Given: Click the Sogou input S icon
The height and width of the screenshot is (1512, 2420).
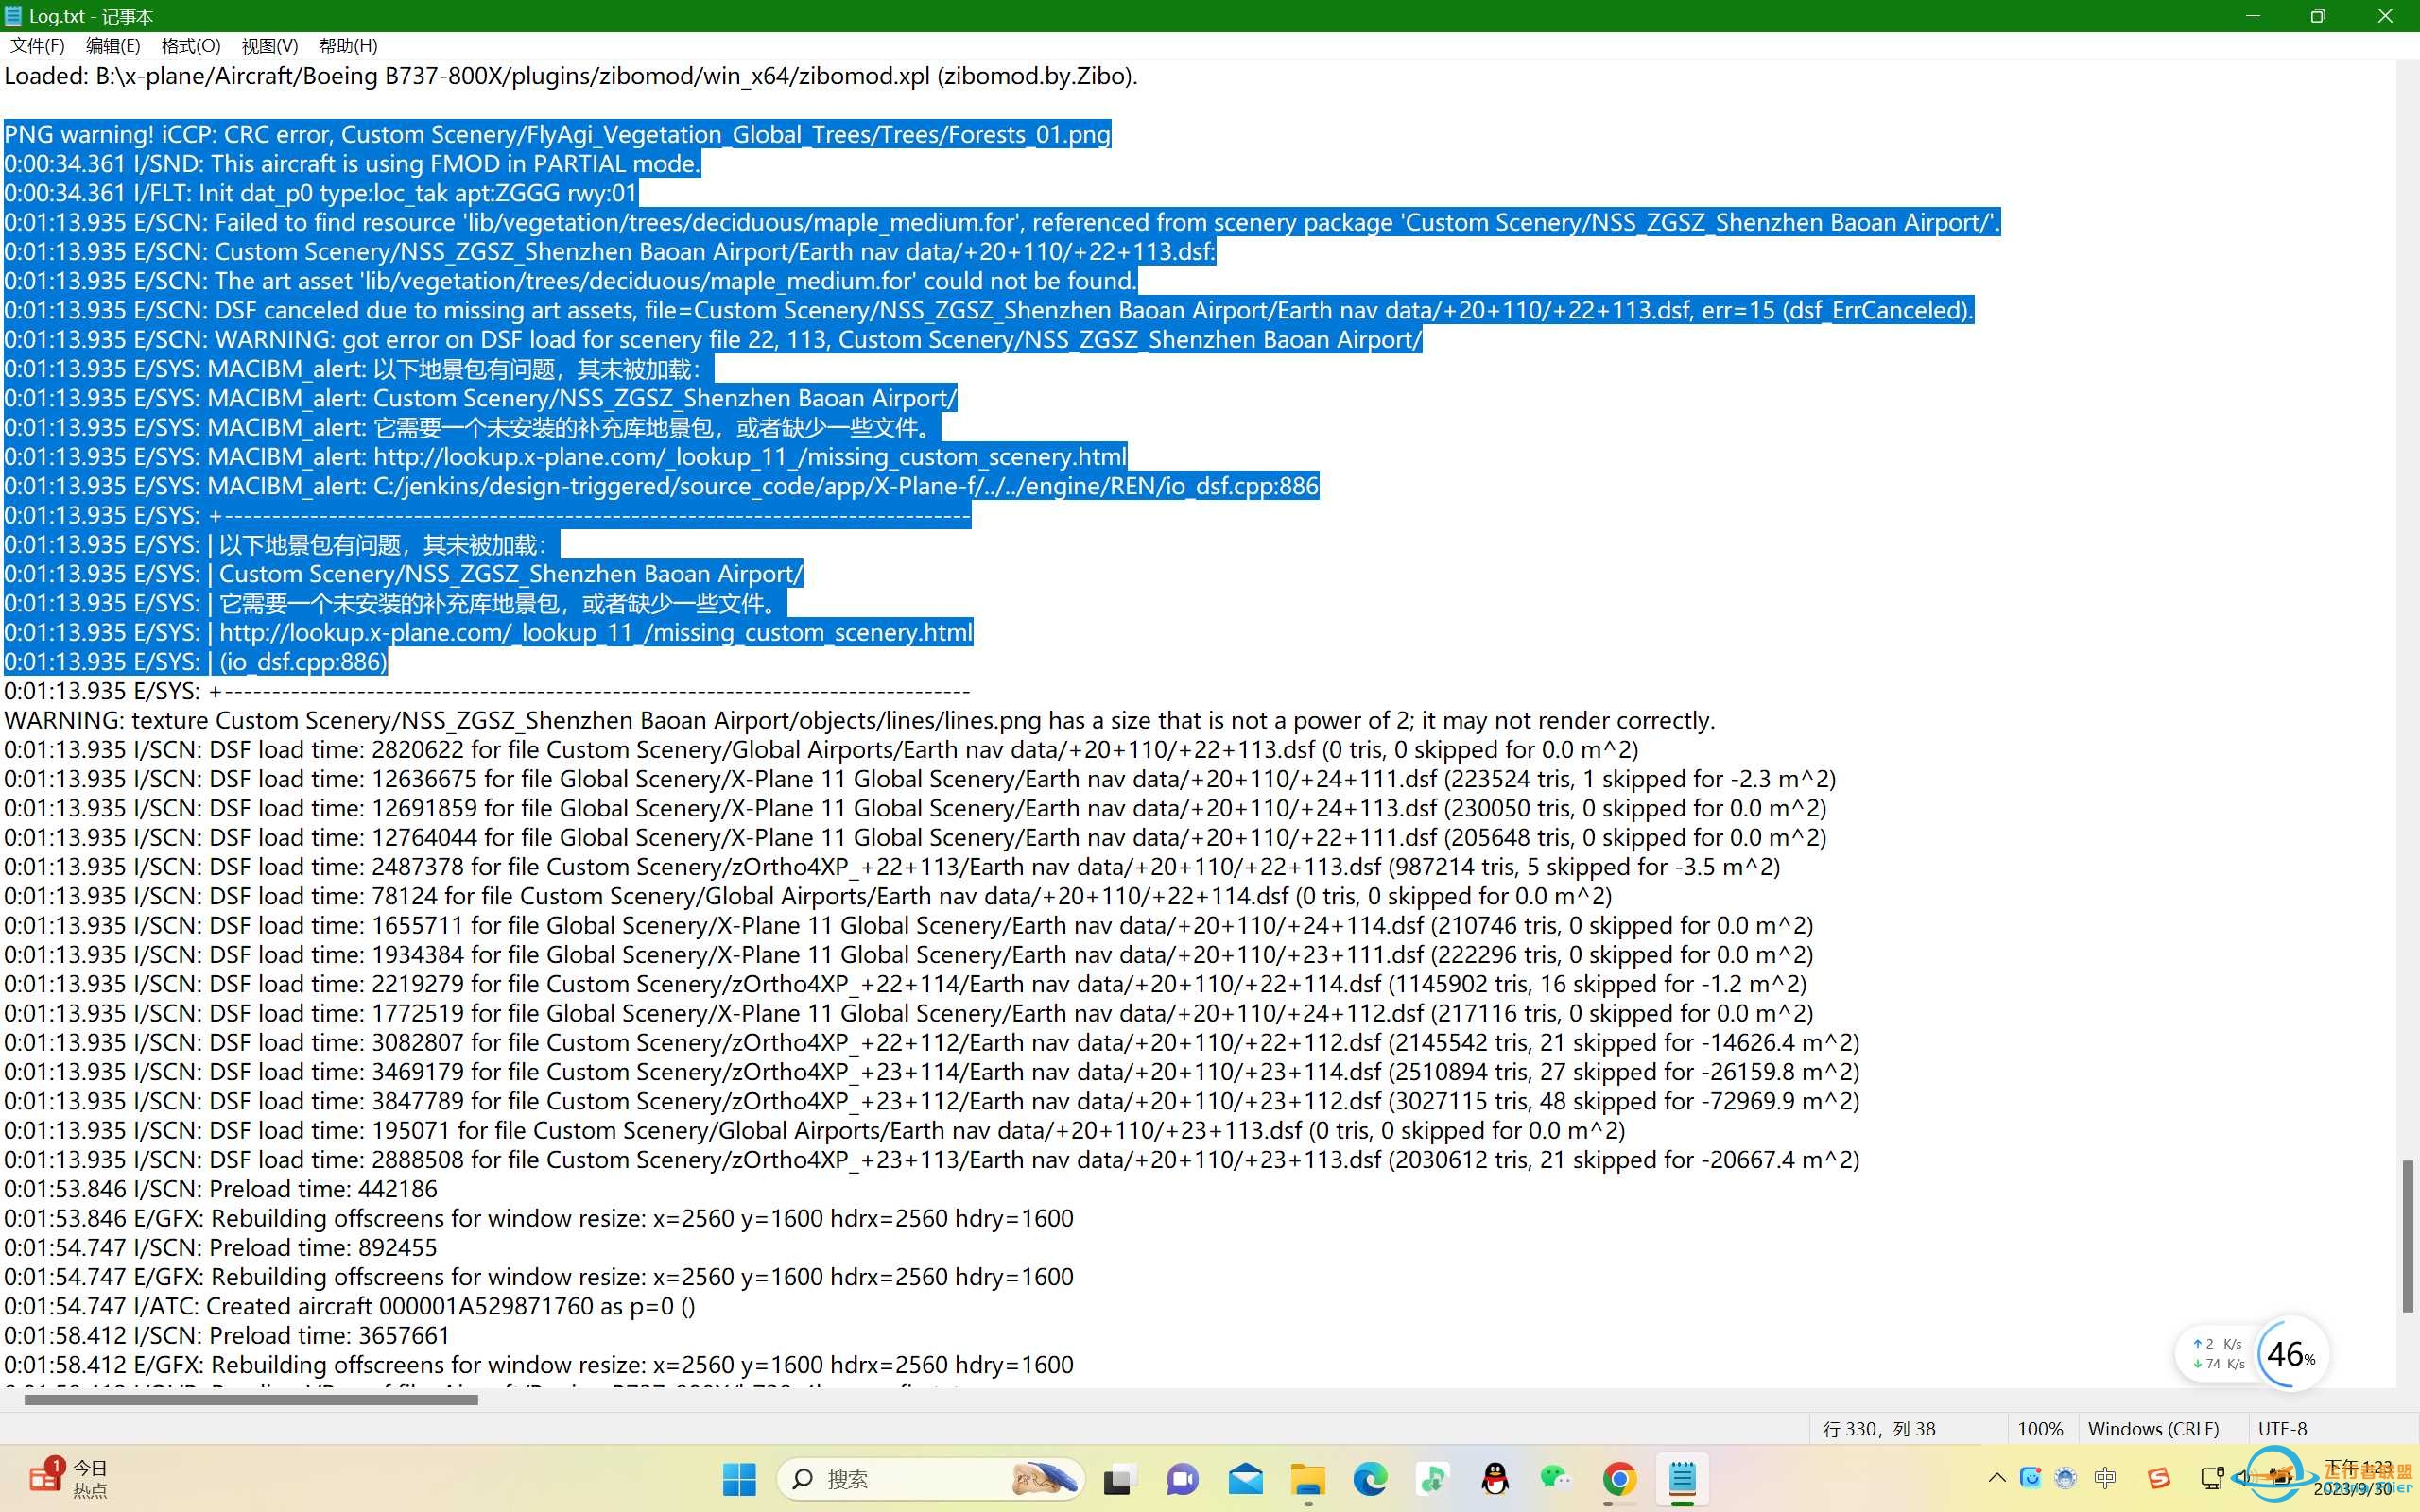Looking at the screenshot, I should (2158, 1478).
